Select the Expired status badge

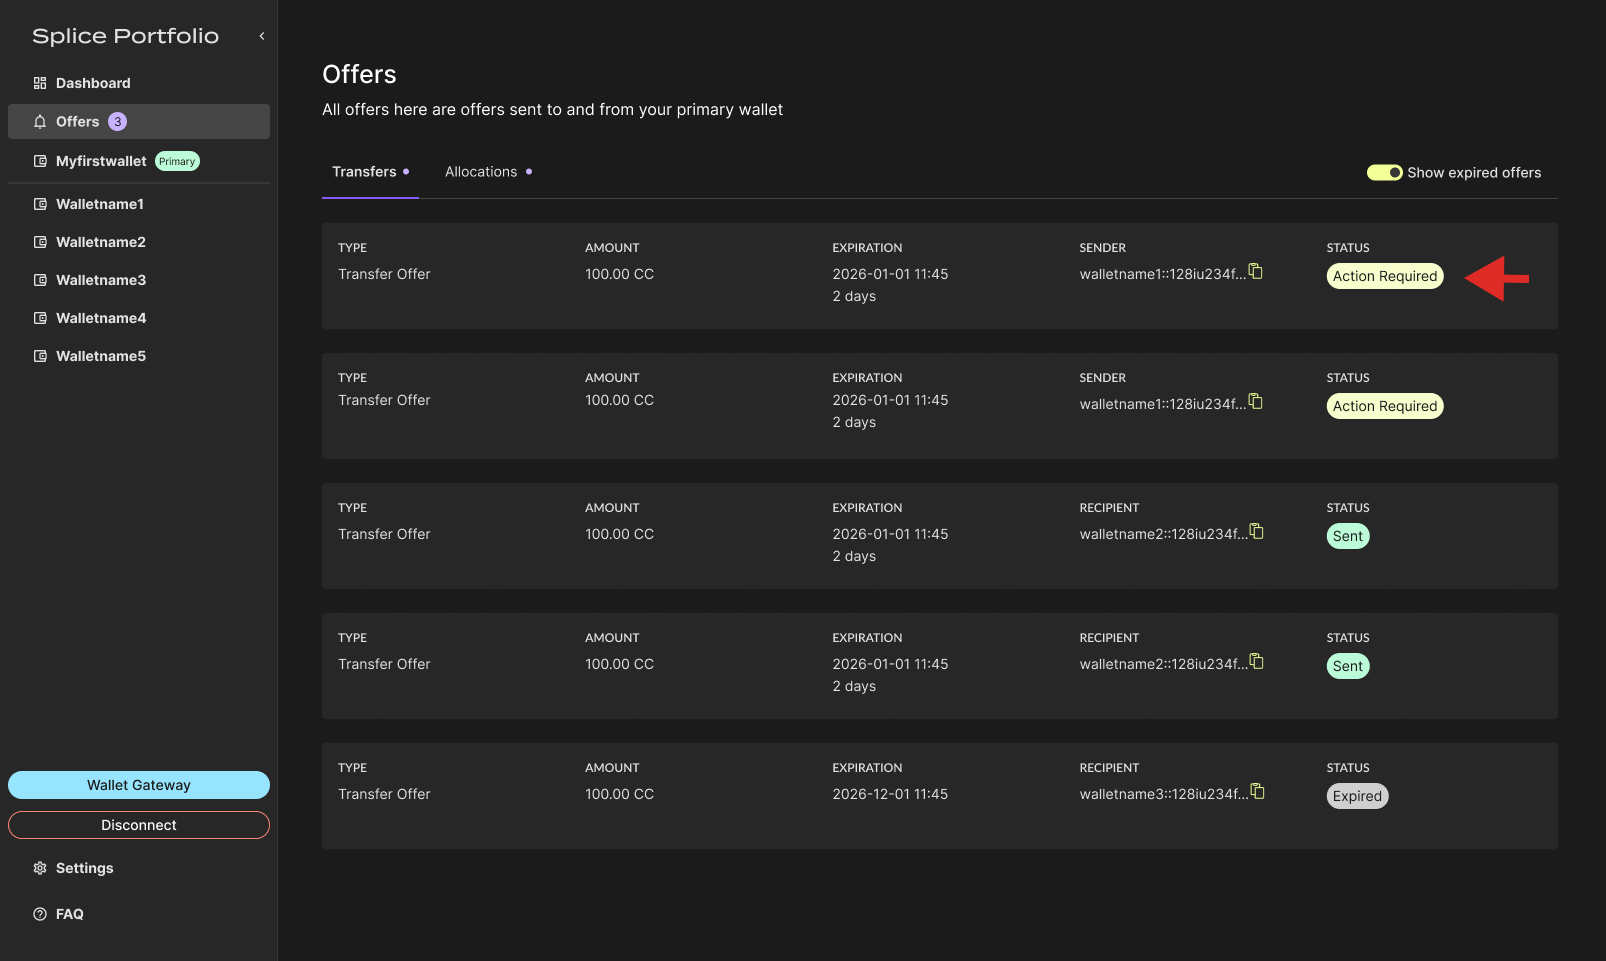(1357, 796)
